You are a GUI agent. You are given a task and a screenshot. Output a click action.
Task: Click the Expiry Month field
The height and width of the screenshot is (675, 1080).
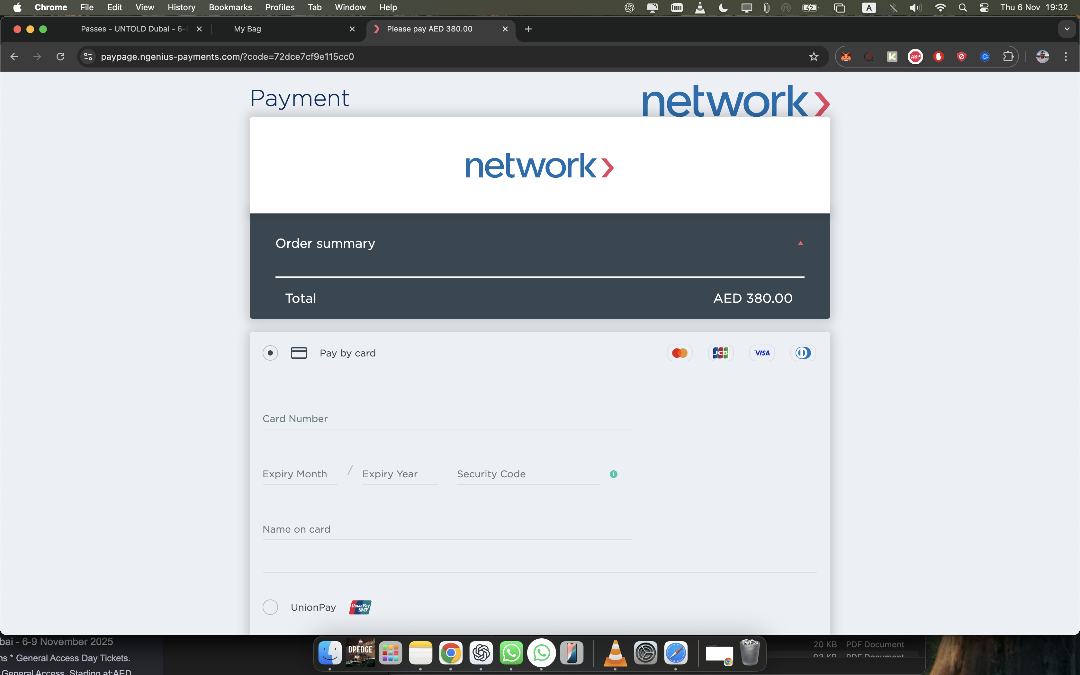tap(298, 474)
